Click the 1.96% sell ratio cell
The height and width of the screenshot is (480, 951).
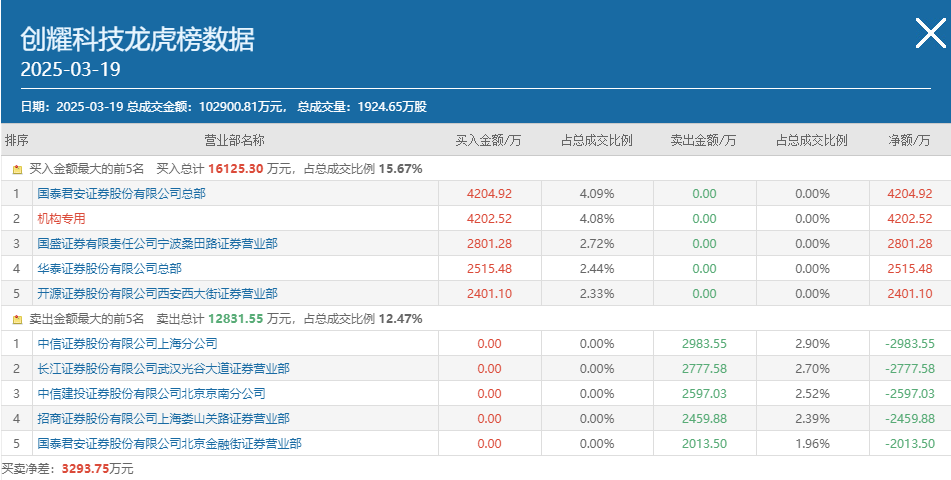tap(812, 444)
